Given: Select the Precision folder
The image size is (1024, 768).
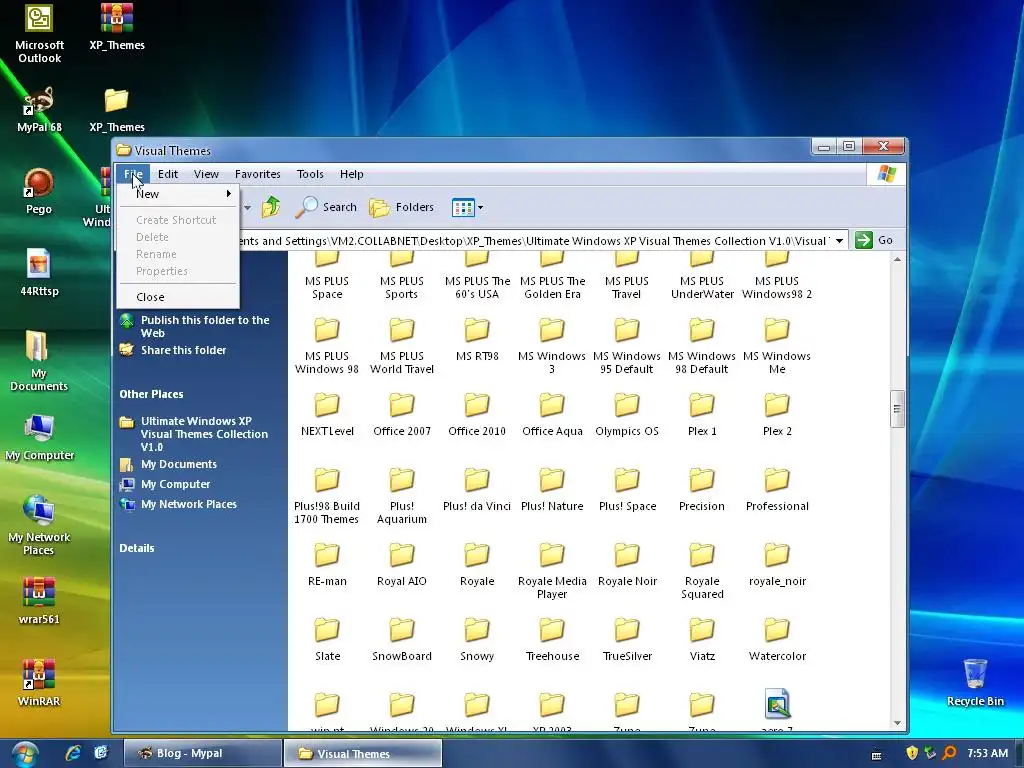Looking at the screenshot, I should pyautogui.click(x=702, y=490).
